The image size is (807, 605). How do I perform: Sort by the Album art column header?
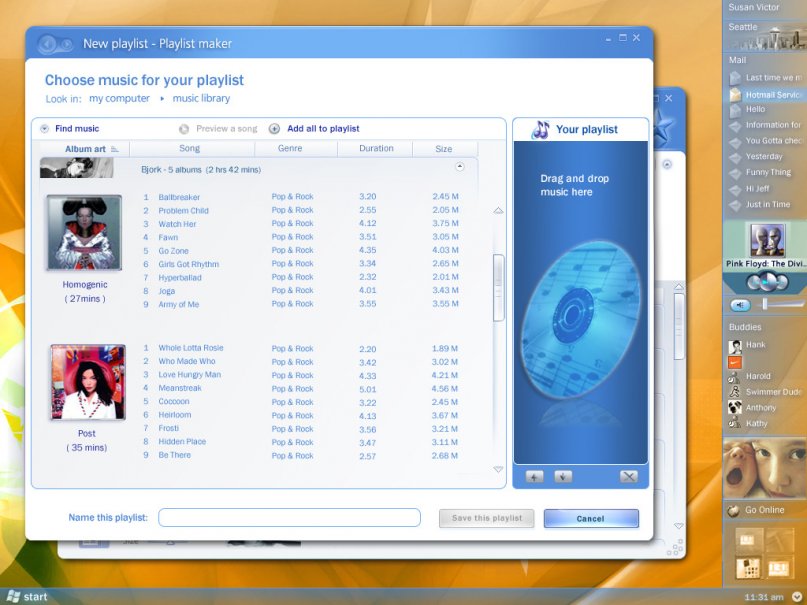coord(85,149)
